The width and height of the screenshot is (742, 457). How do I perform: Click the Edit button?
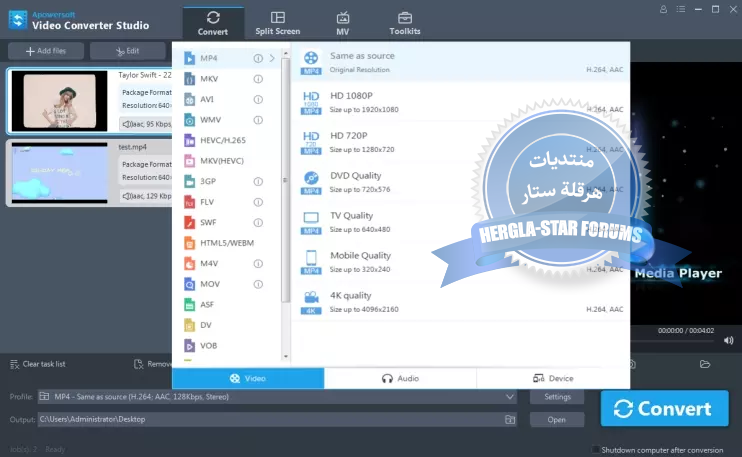(x=128, y=51)
